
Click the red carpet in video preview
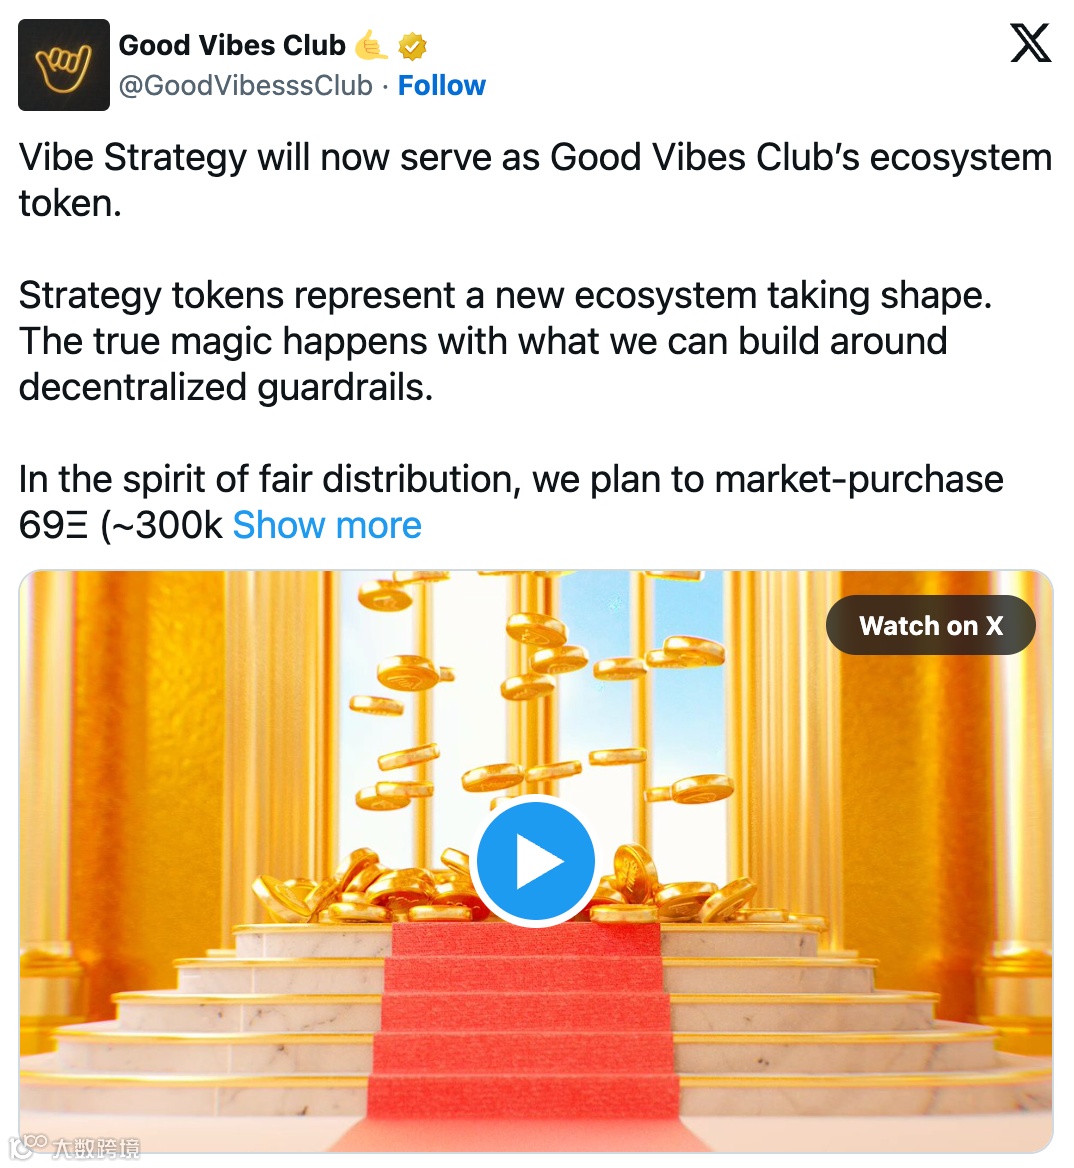coord(521,1035)
